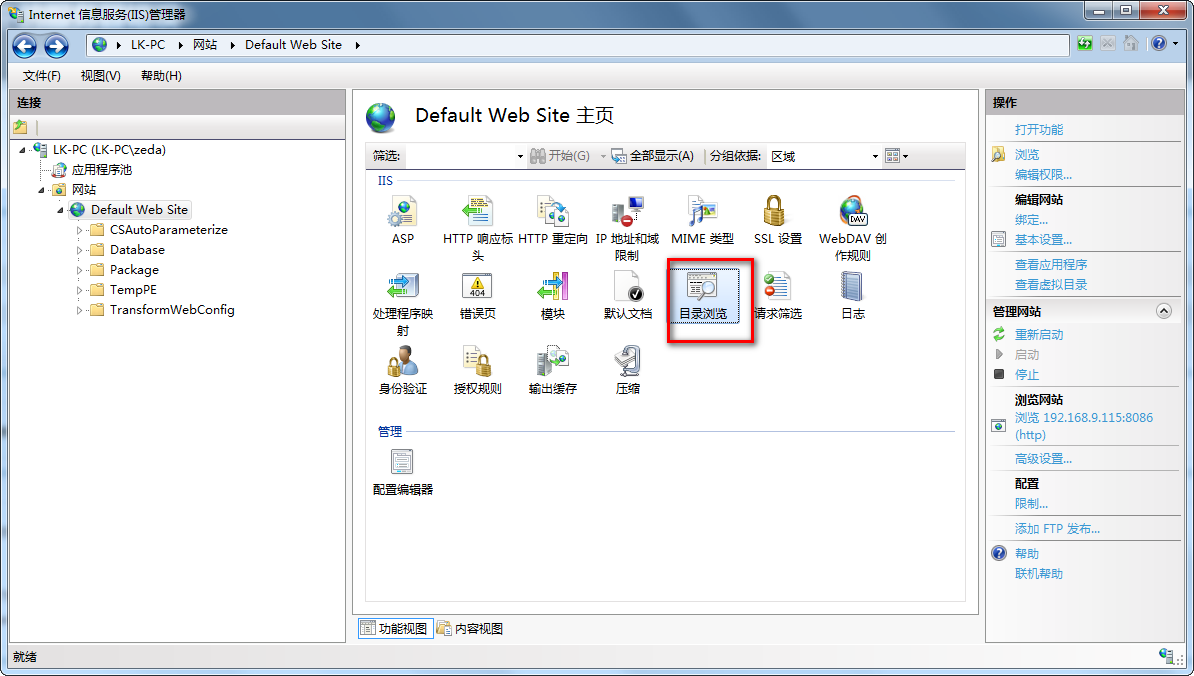
Task: Click 停止 to stop the website
Action: coord(1026,375)
